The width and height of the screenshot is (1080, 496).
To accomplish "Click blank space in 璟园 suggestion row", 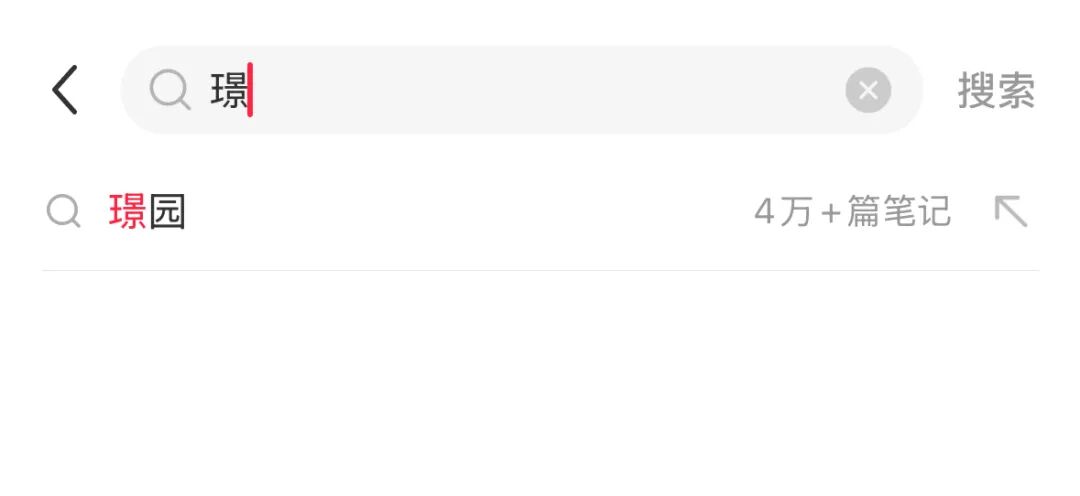I will 460,212.
